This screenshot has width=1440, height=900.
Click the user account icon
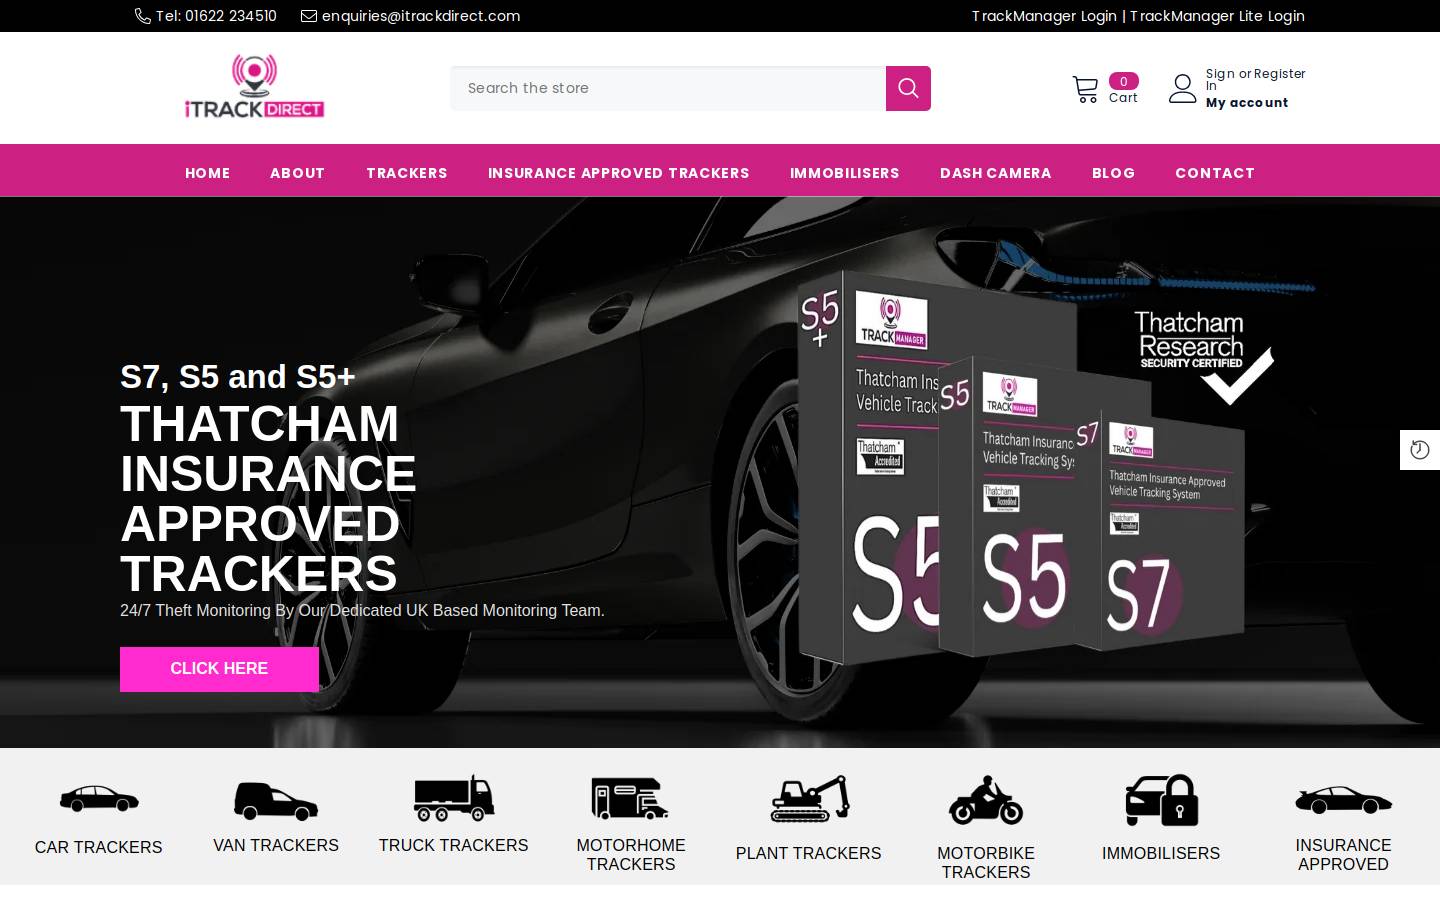pos(1183,88)
